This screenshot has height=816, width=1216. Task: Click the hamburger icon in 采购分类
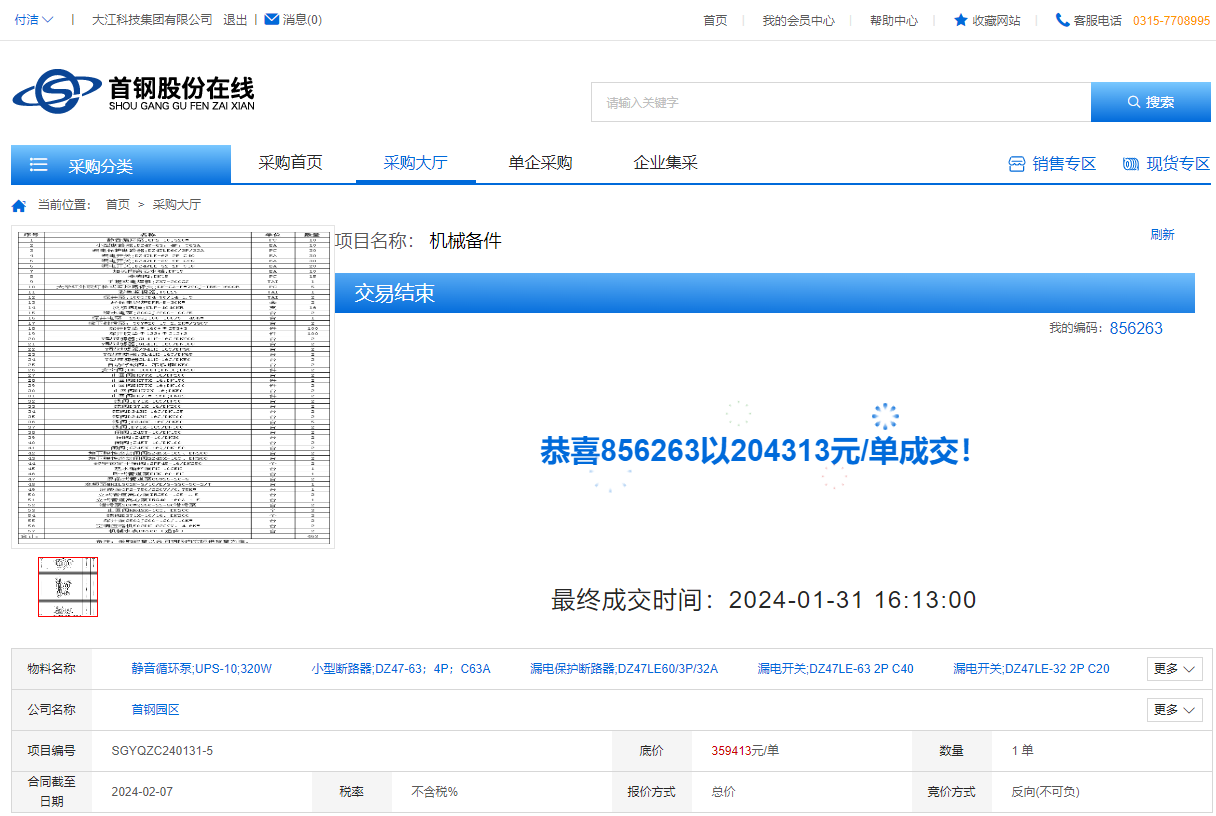tap(39, 165)
